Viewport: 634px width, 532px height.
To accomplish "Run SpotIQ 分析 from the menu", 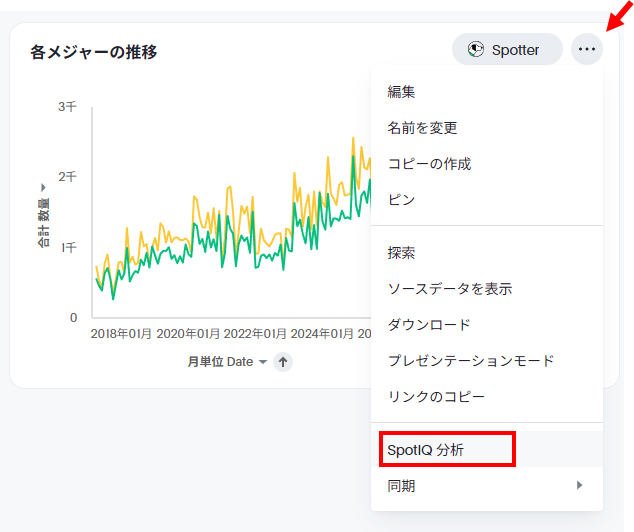I will [426, 450].
